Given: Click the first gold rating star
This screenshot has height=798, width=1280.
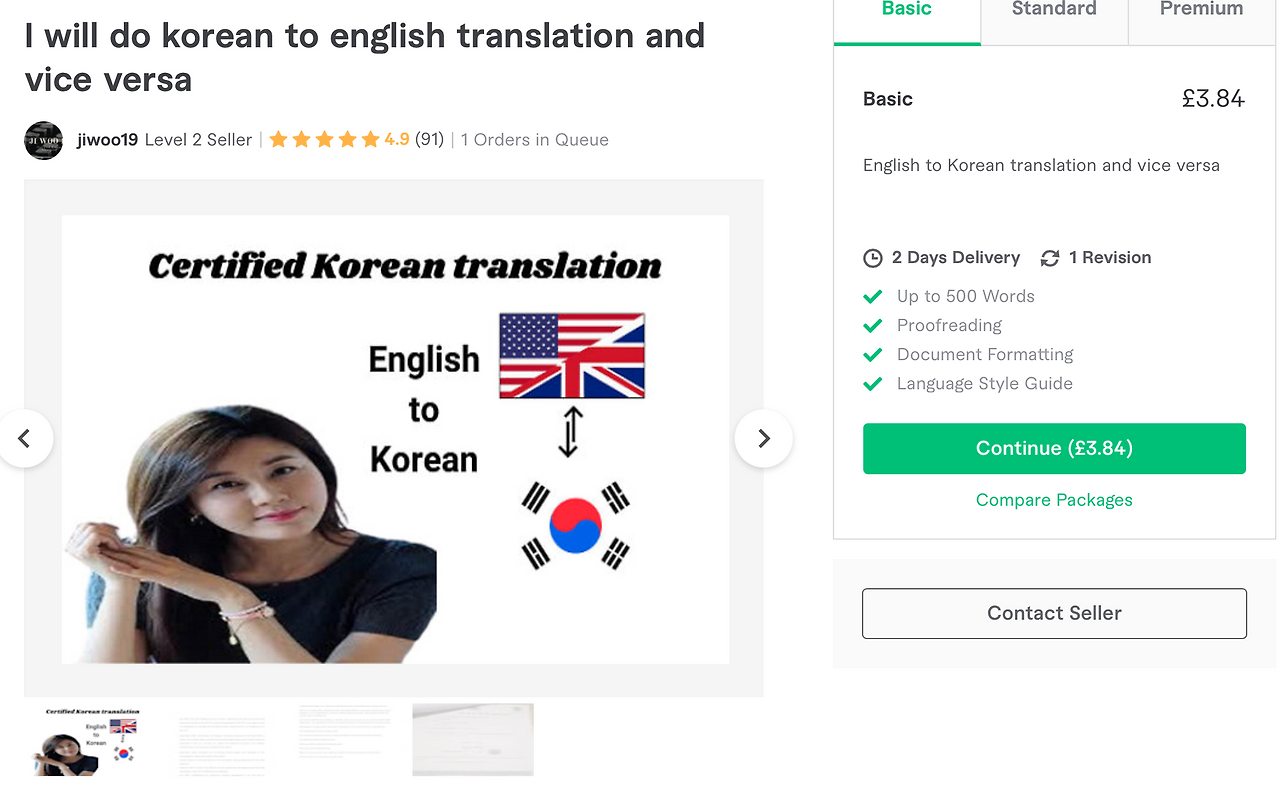Looking at the screenshot, I should coord(278,140).
